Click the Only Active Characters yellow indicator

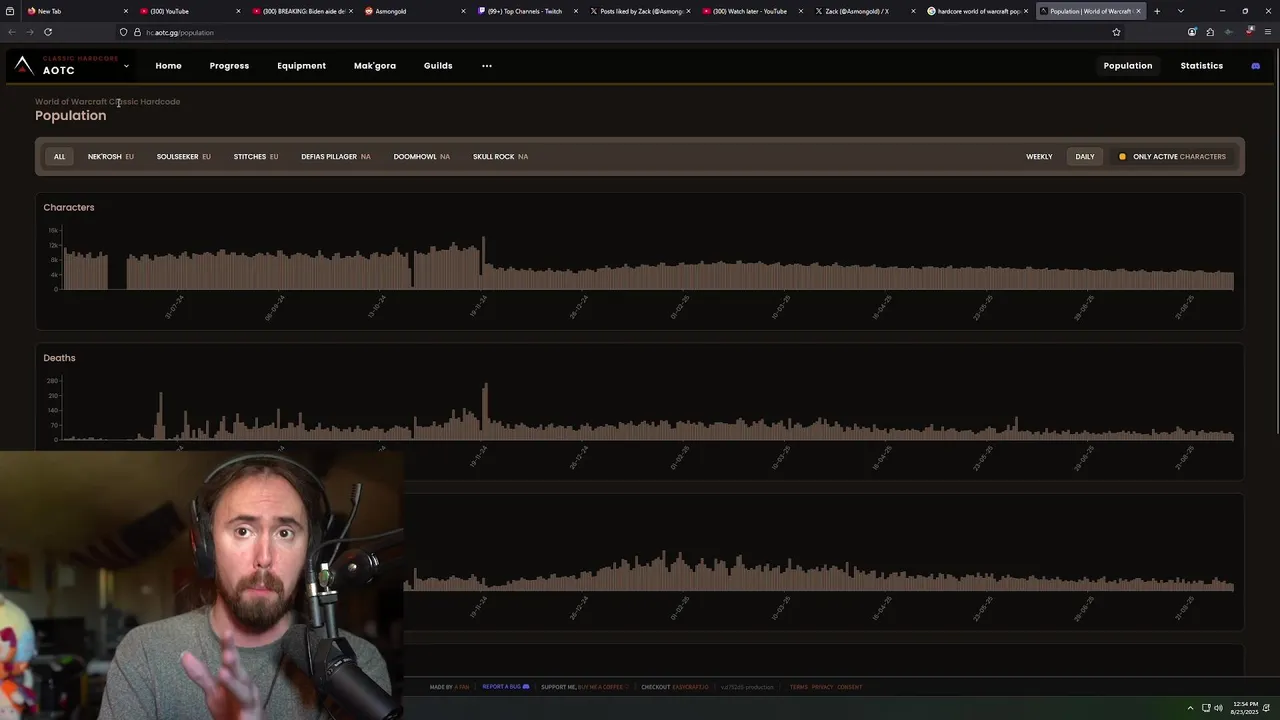[1122, 157]
